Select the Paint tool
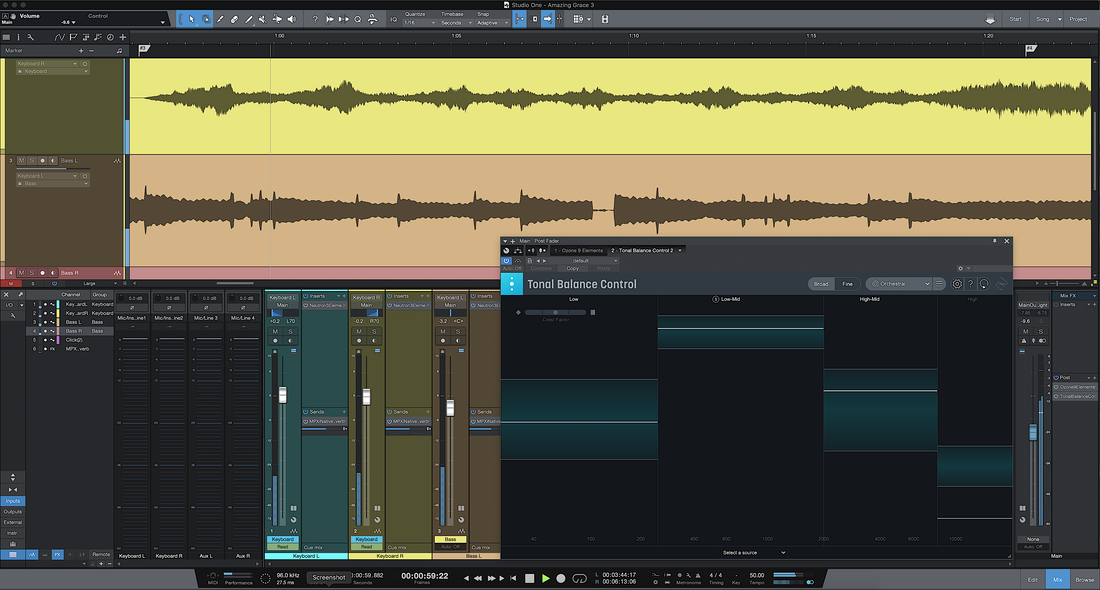 [249, 19]
